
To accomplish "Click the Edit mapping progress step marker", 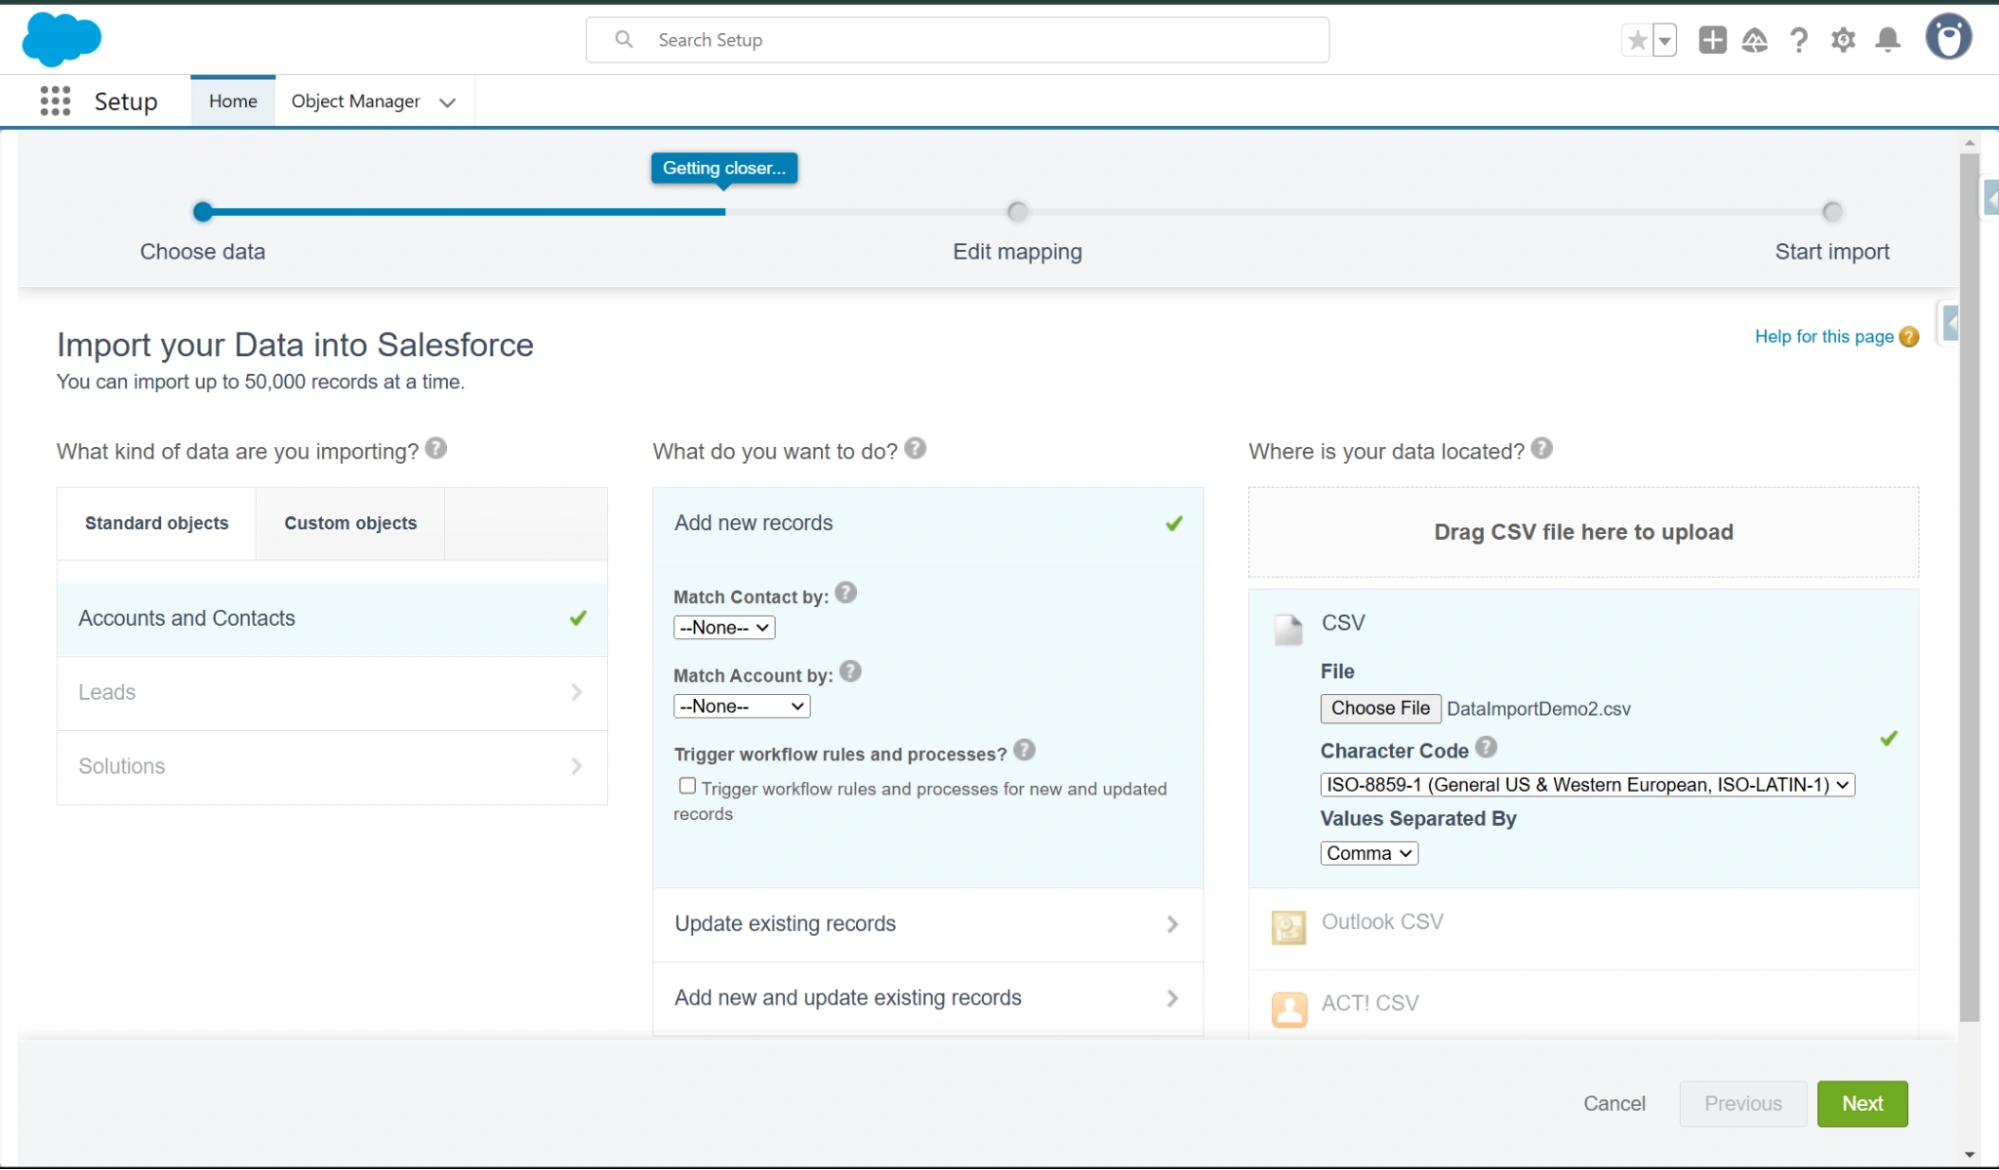I will (x=1017, y=212).
